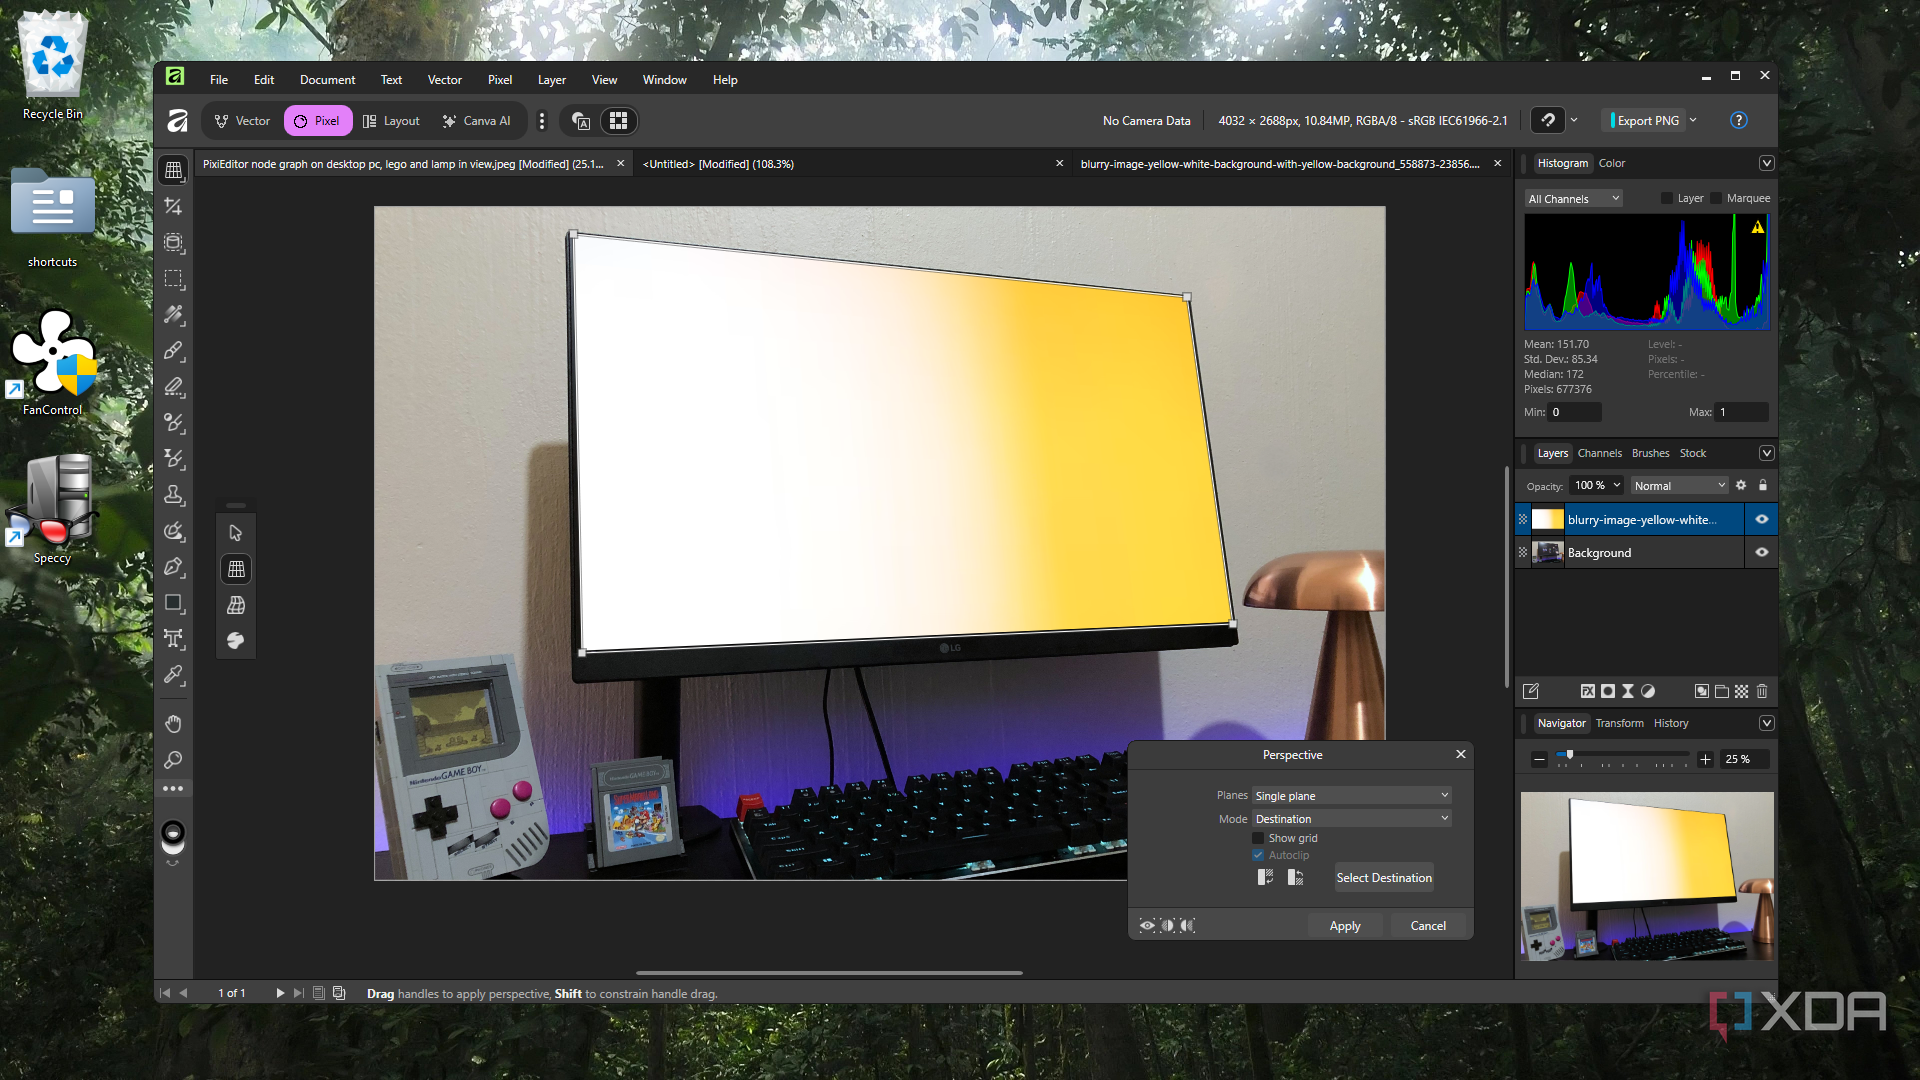Apply the perspective transform
The image size is (1920, 1080).
pyautogui.click(x=1345, y=926)
